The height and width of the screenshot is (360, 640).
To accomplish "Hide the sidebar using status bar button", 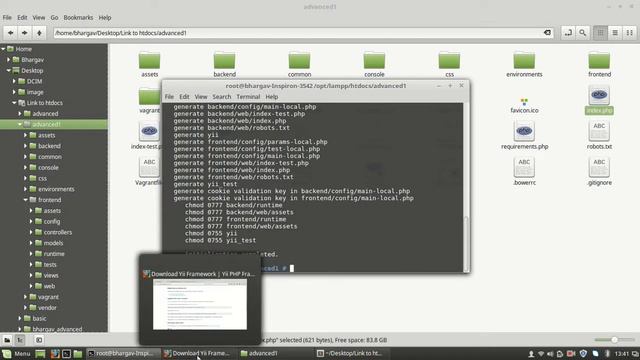I will [39, 340].
